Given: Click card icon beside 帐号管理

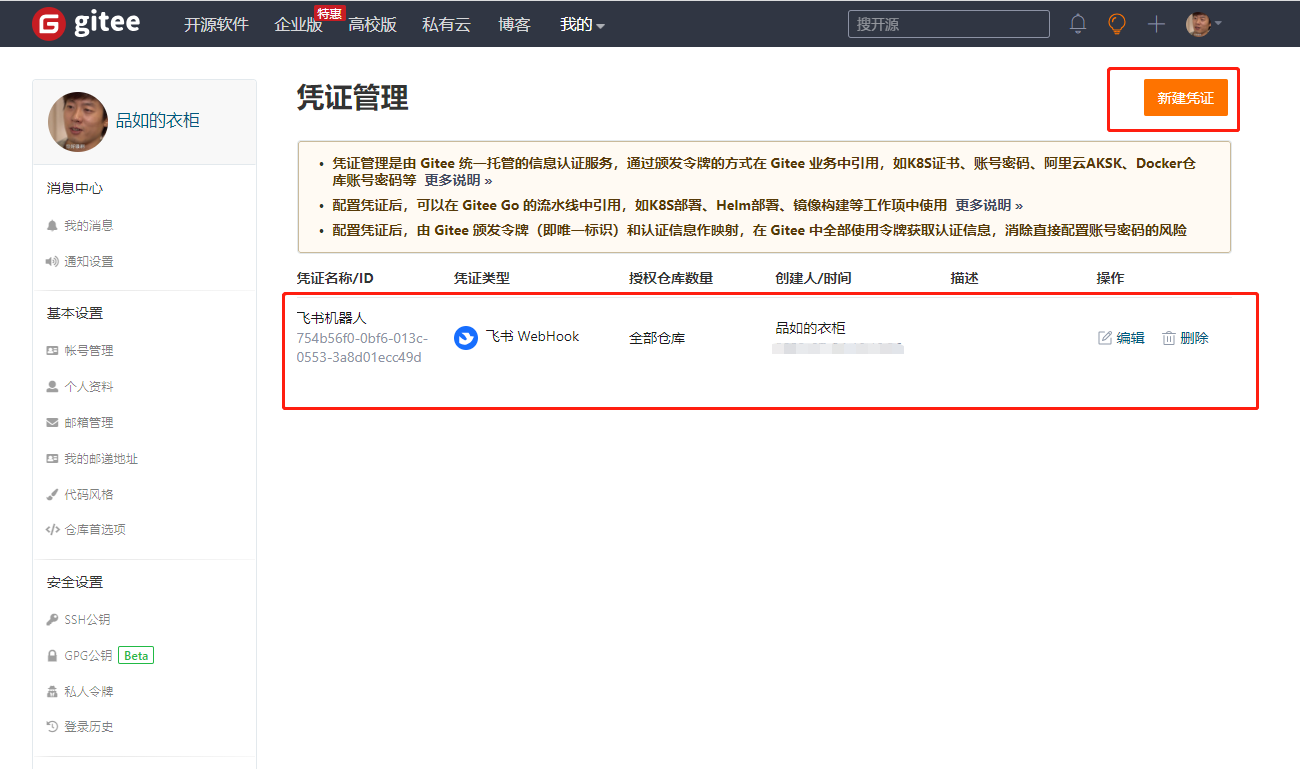Looking at the screenshot, I should [53, 351].
